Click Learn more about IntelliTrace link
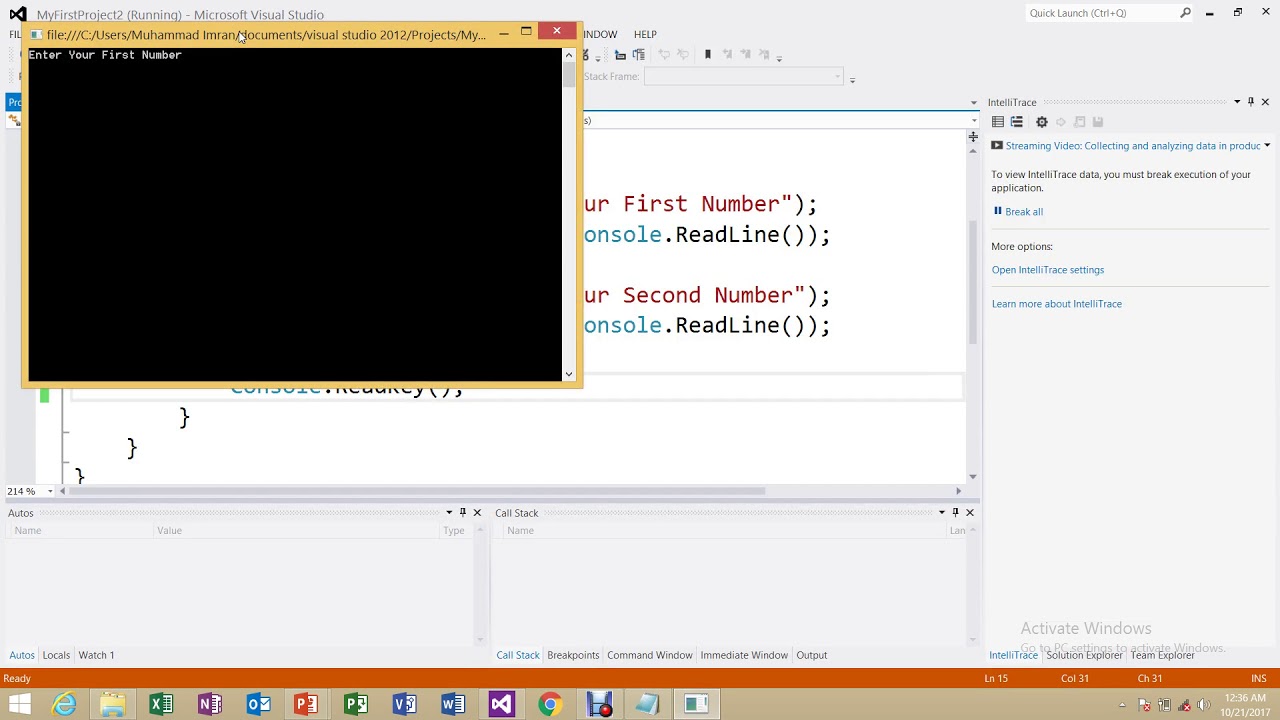 [x=1056, y=304]
